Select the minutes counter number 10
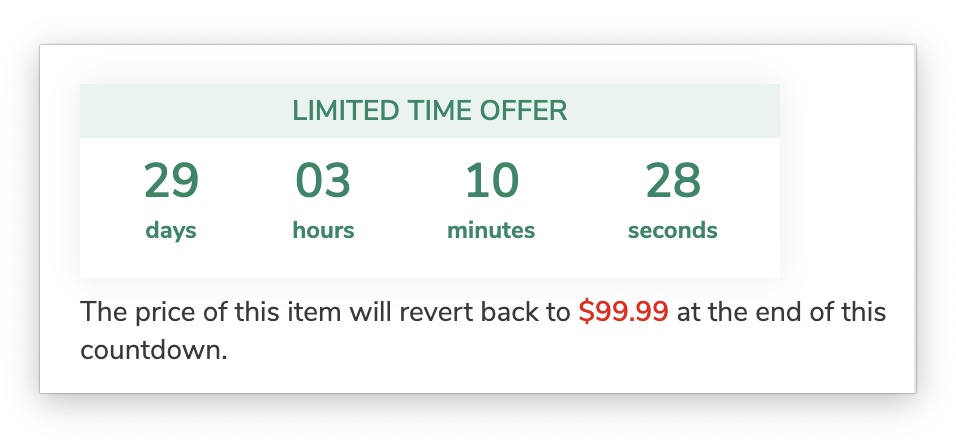956x444 pixels. click(491, 182)
